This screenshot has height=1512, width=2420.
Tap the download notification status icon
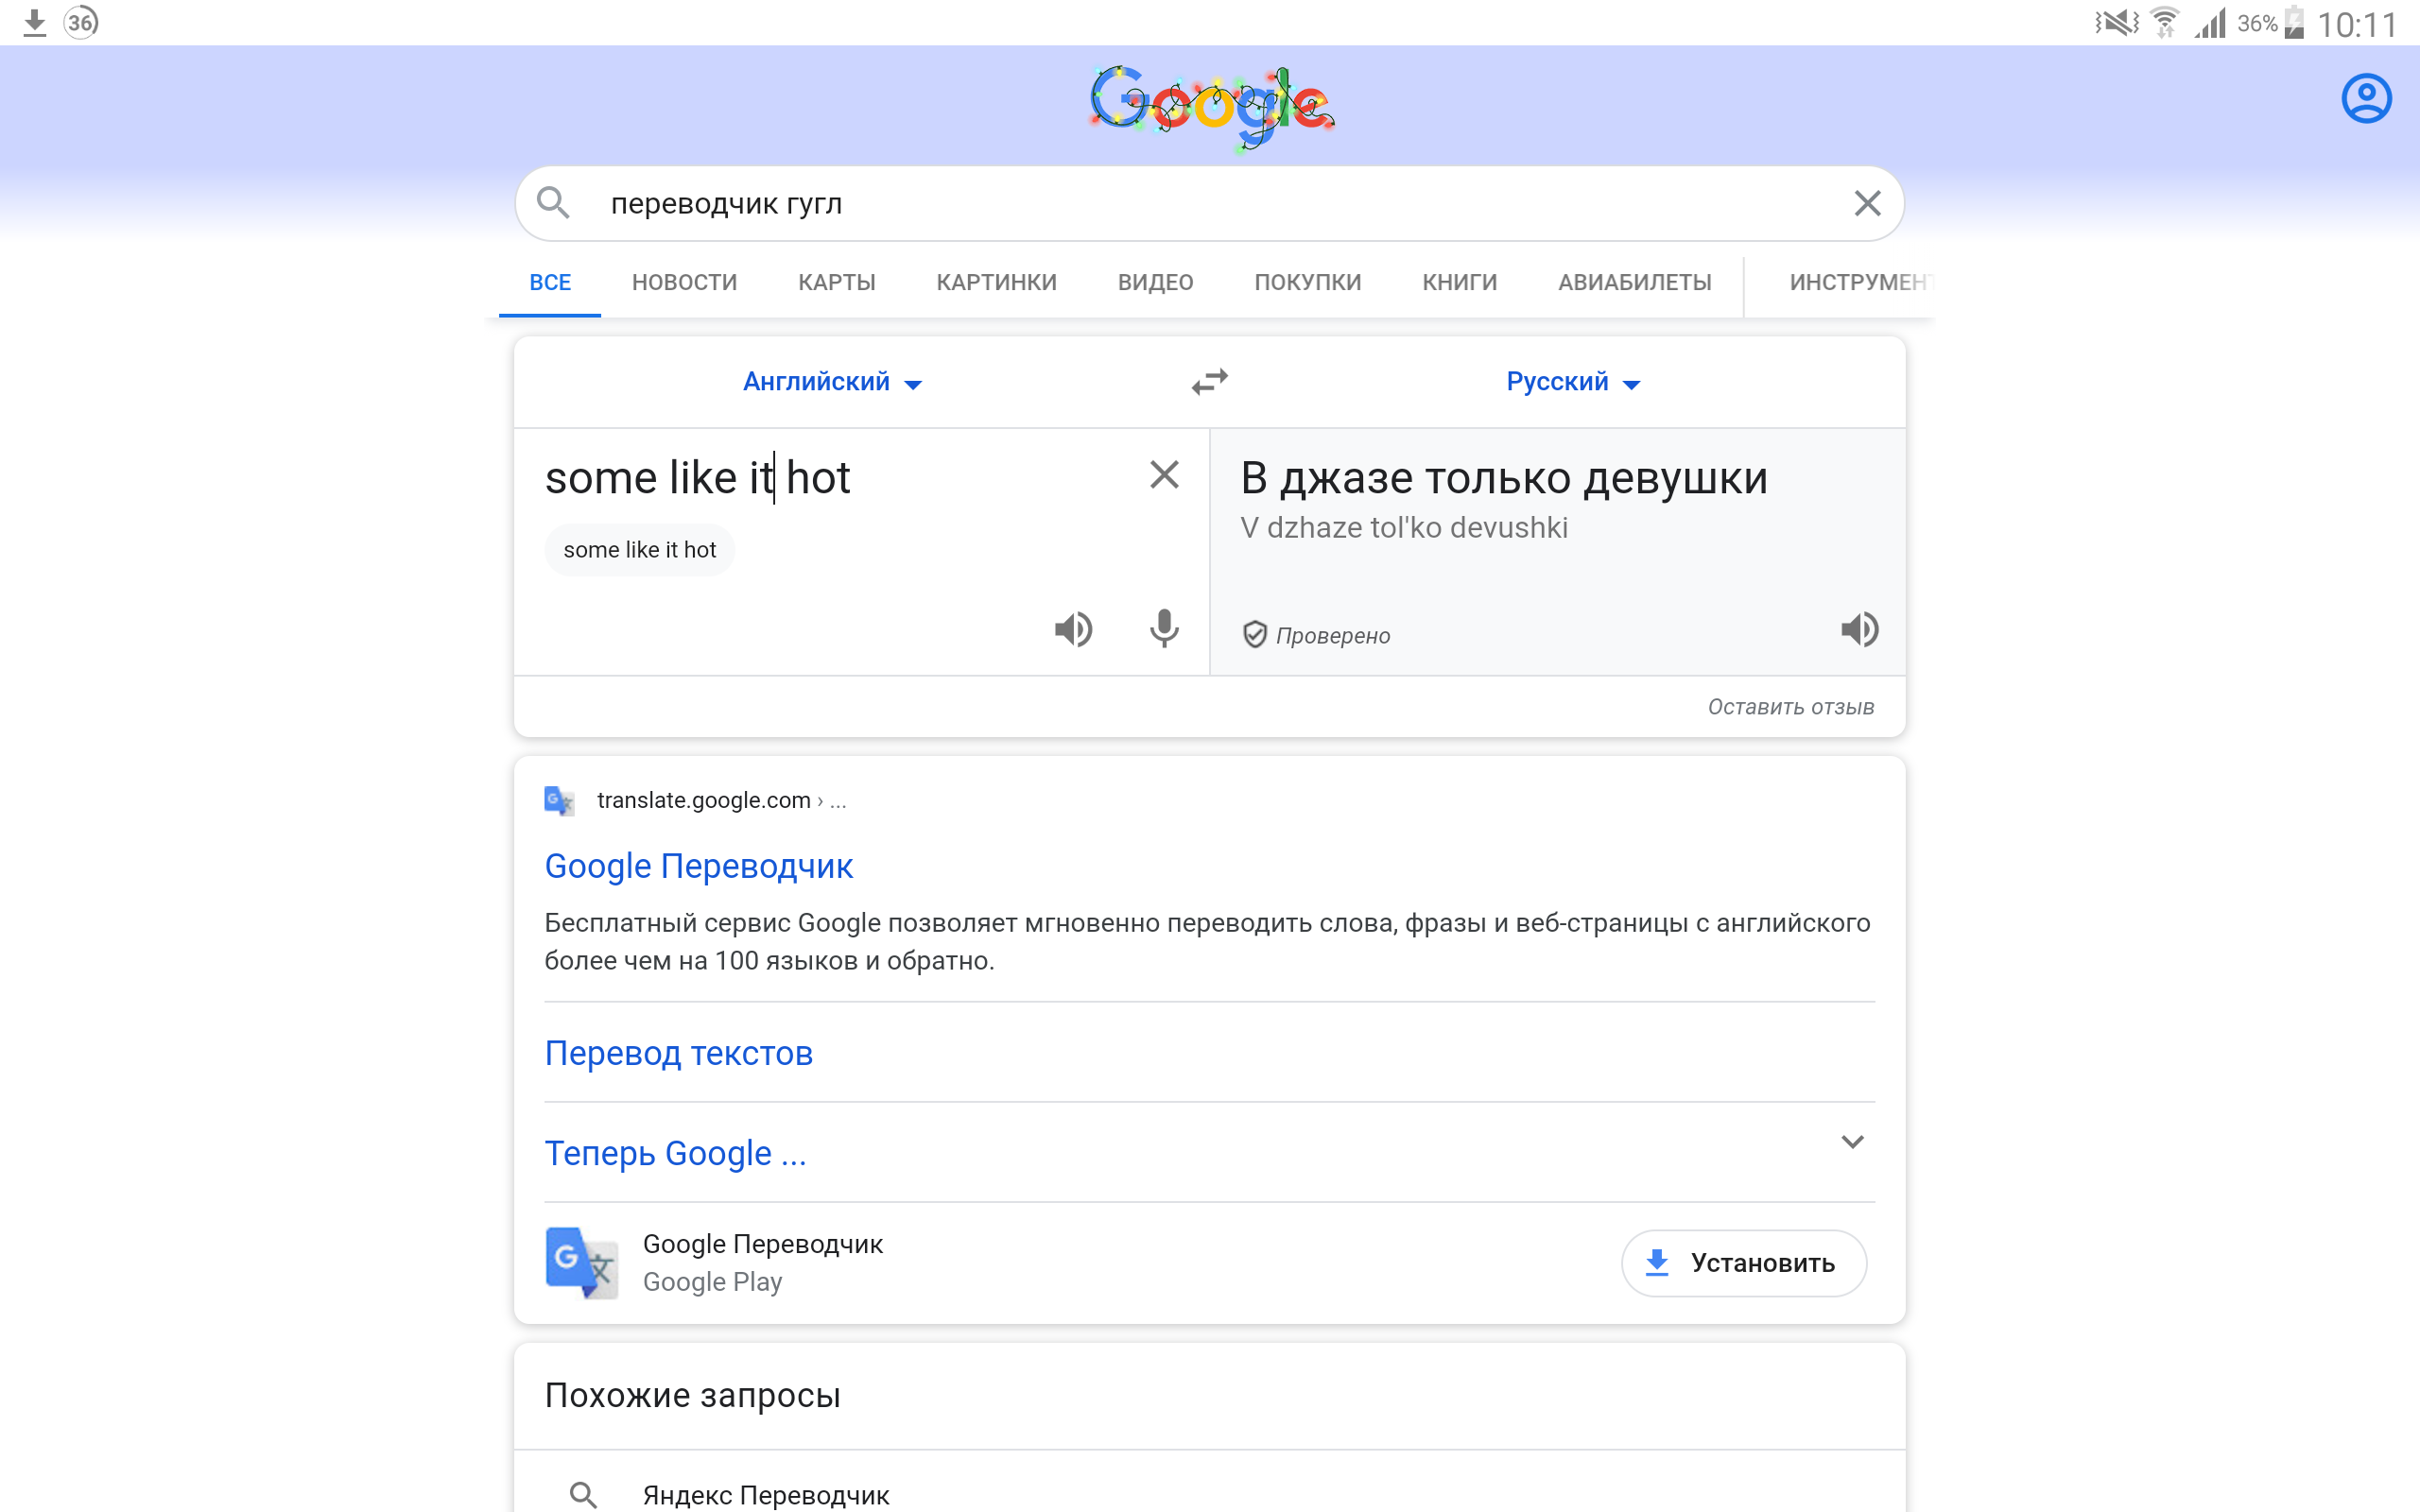tap(35, 22)
